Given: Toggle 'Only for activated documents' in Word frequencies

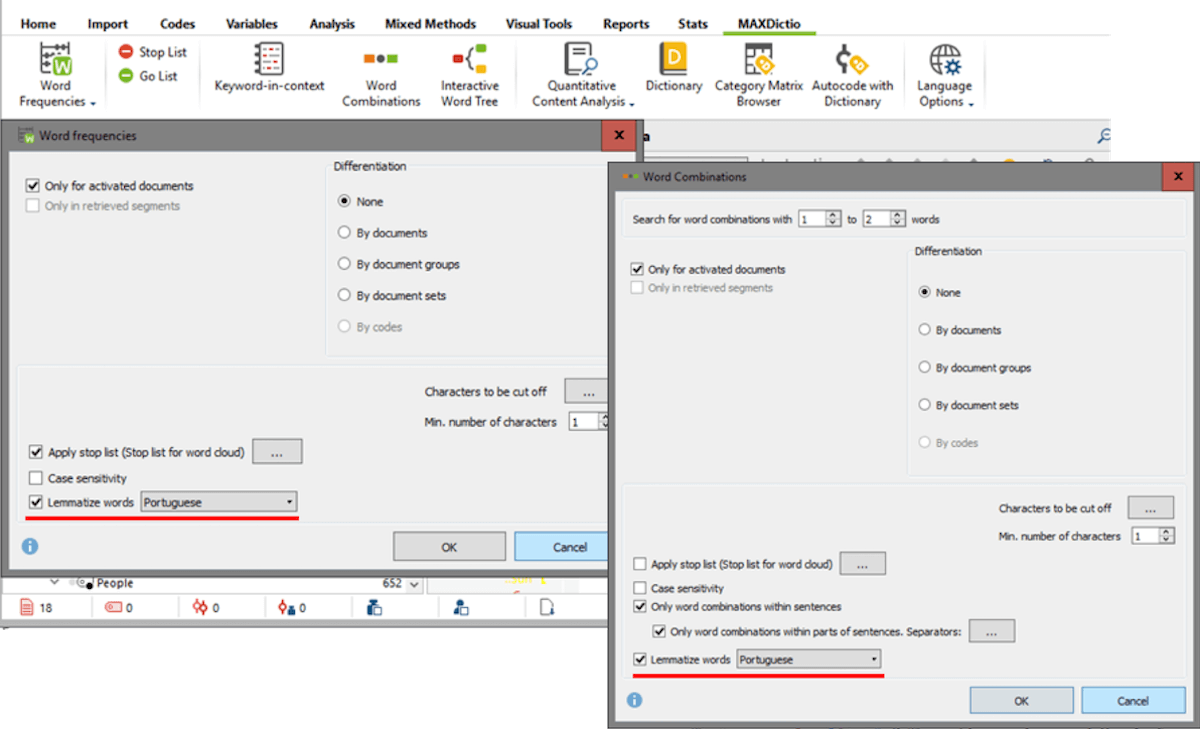Looking at the screenshot, I should [x=35, y=186].
